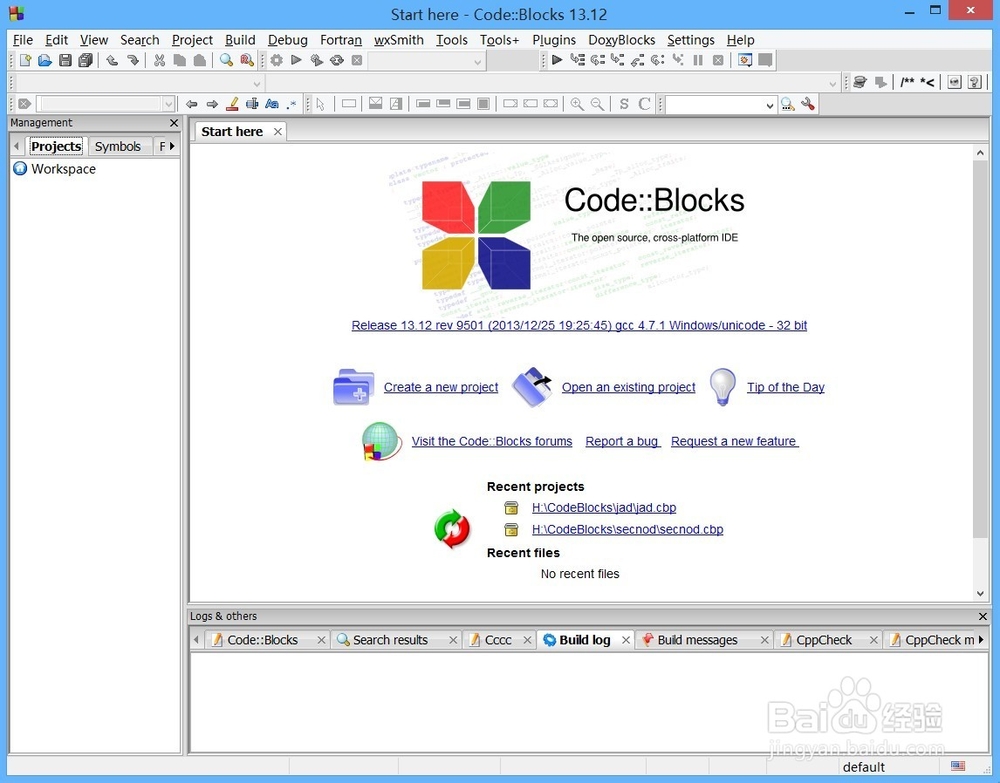Viewport: 1000px width, 783px height.
Task: Click Request a new feature link
Action: [734, 441]
